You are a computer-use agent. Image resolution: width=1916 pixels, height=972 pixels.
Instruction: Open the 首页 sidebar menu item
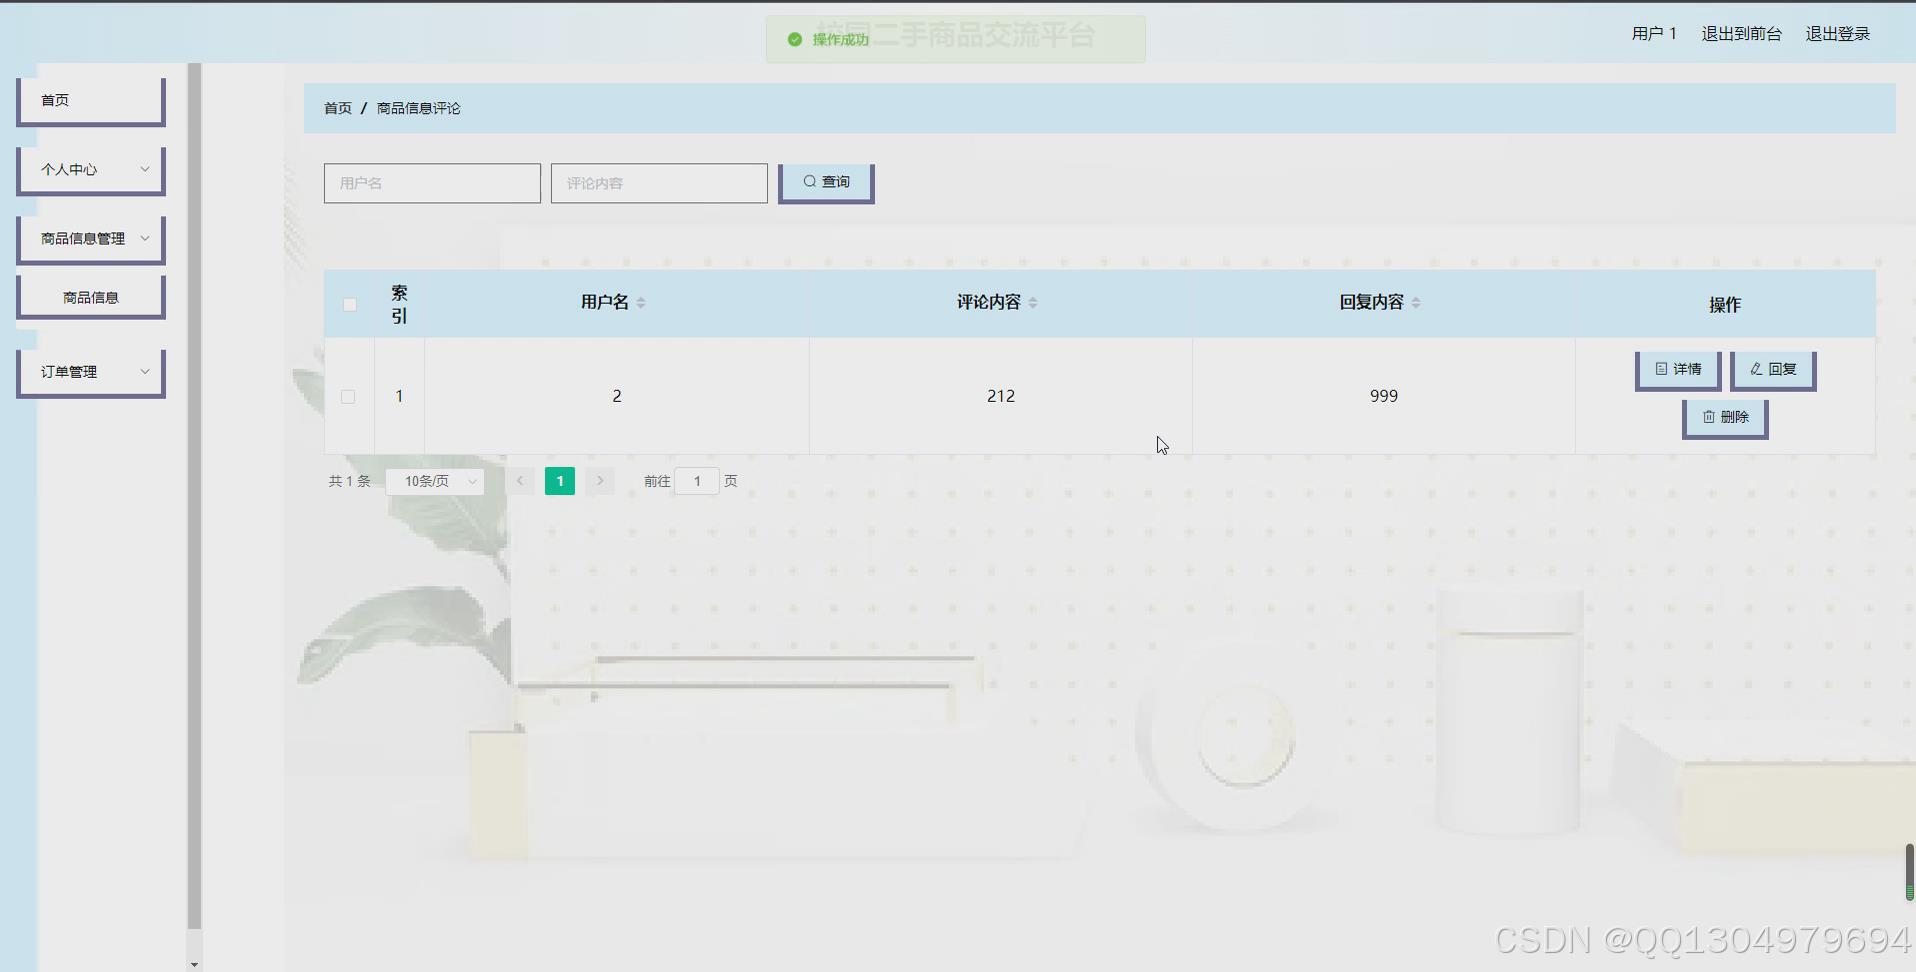click(90, 101)
